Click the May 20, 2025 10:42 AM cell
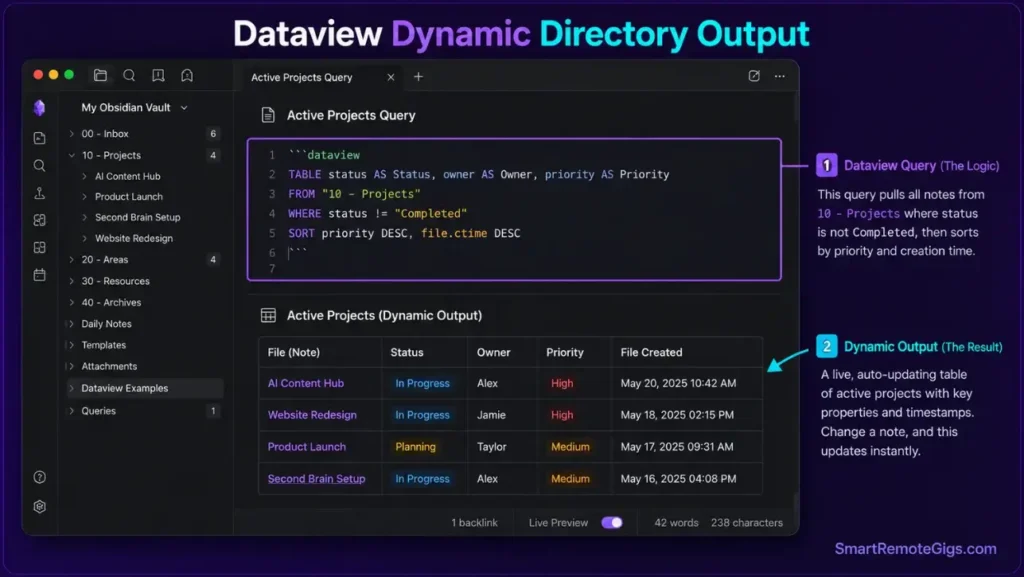The image size is (1024, 577). [x=678, y=383]
